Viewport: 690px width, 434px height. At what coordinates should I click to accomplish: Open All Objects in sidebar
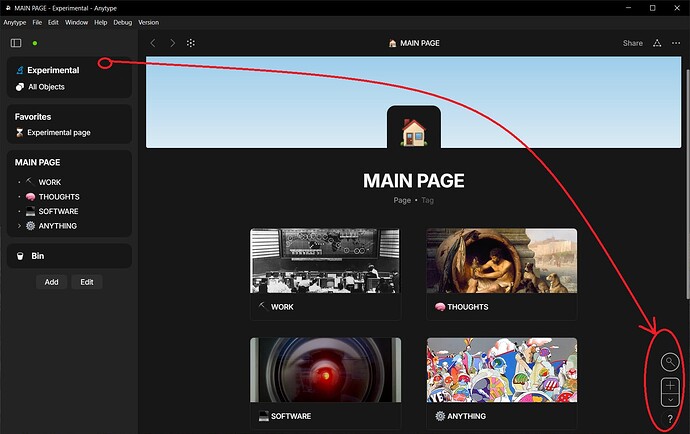[46, 87]
